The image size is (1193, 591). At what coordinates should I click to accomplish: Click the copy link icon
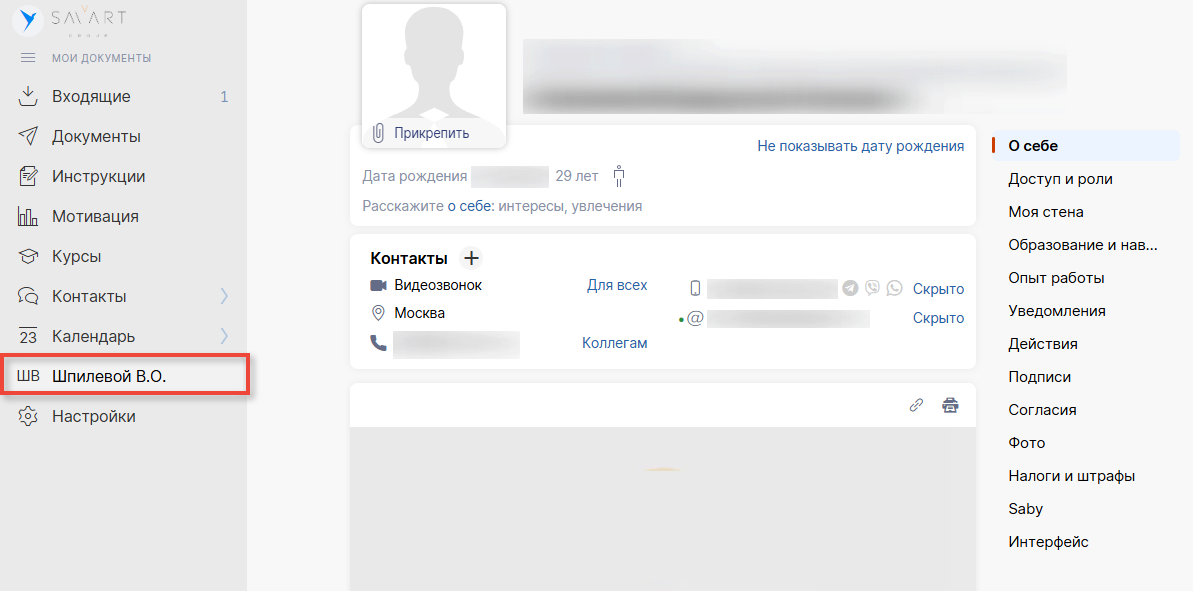[915, 405]
